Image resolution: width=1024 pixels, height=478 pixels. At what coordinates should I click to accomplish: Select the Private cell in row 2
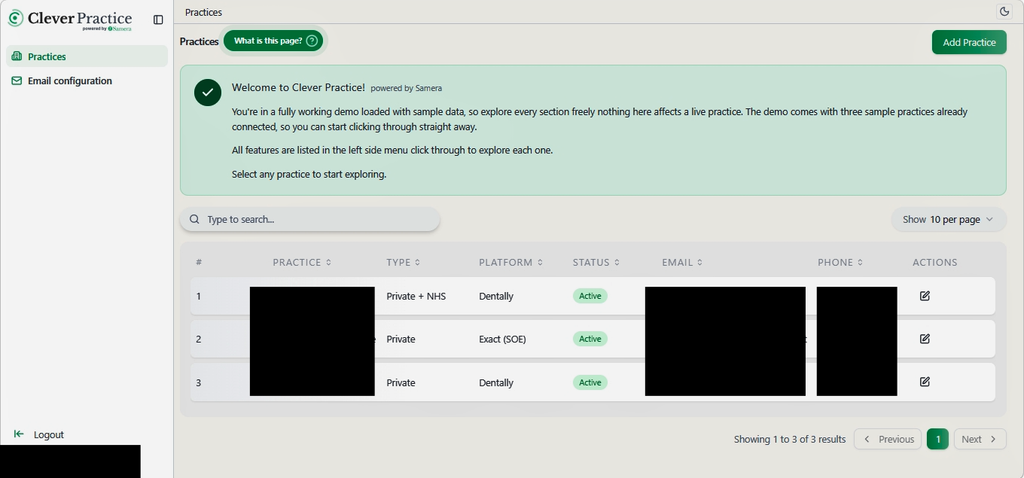point(400,340)
